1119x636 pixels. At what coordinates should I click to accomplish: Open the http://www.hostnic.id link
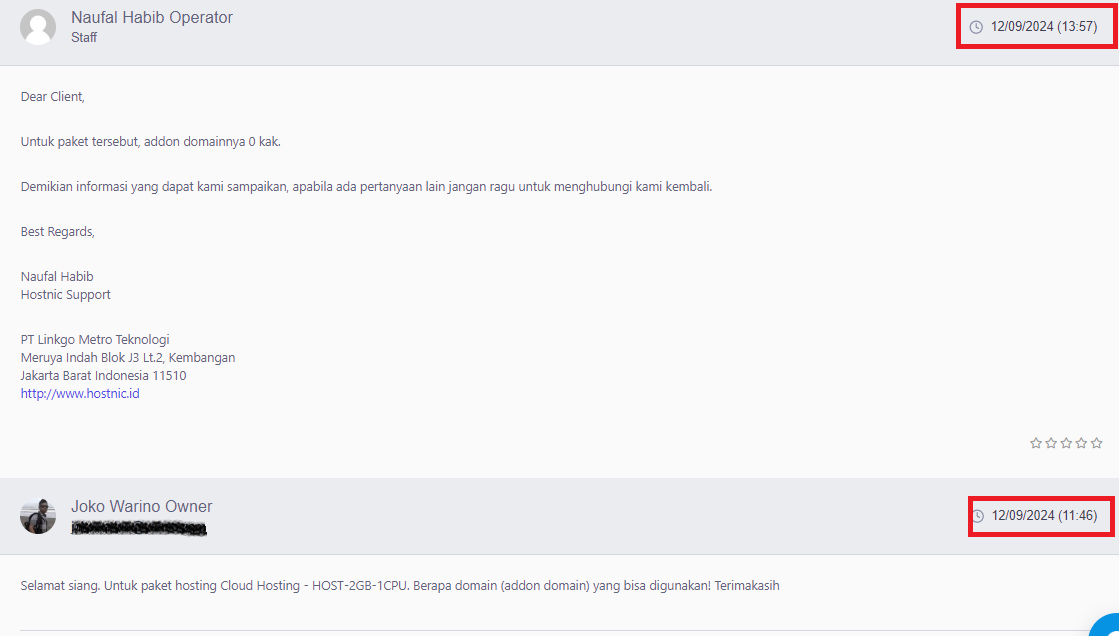80,394
